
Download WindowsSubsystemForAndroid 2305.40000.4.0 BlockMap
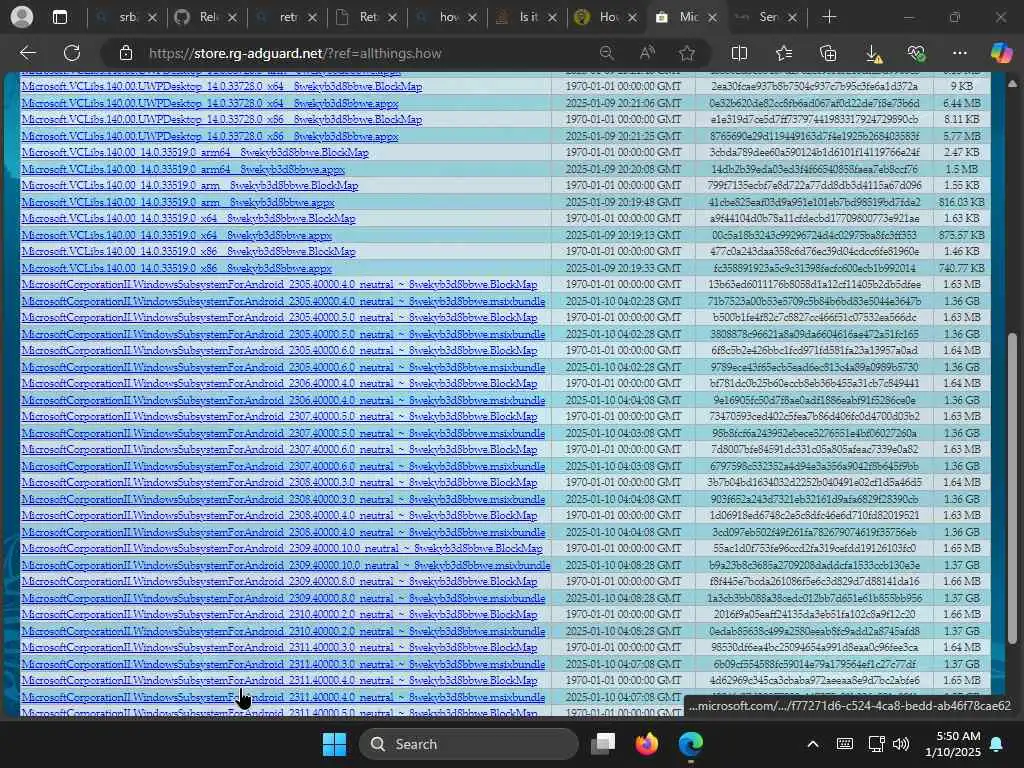(x=279, y=285)
